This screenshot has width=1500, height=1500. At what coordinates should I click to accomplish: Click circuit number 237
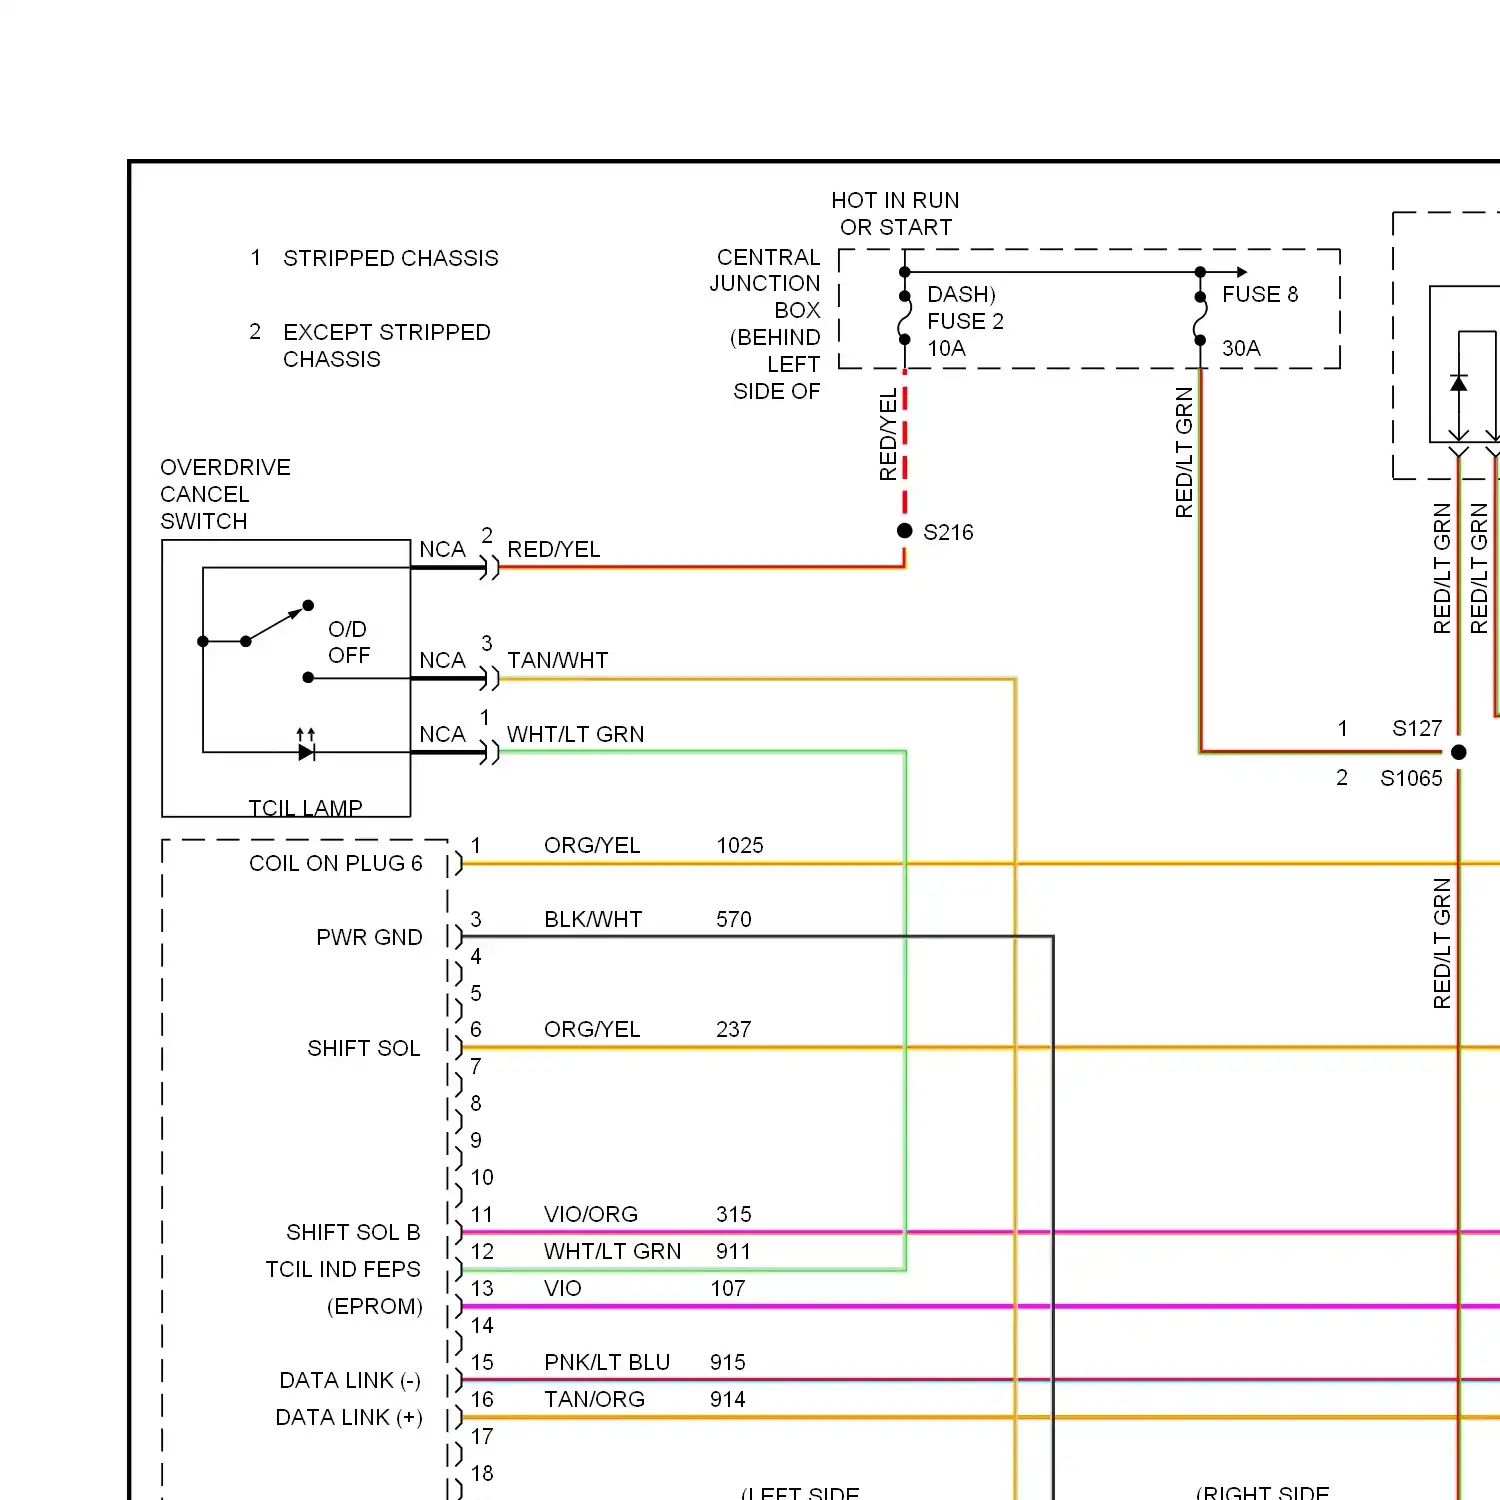point(734,1029)
